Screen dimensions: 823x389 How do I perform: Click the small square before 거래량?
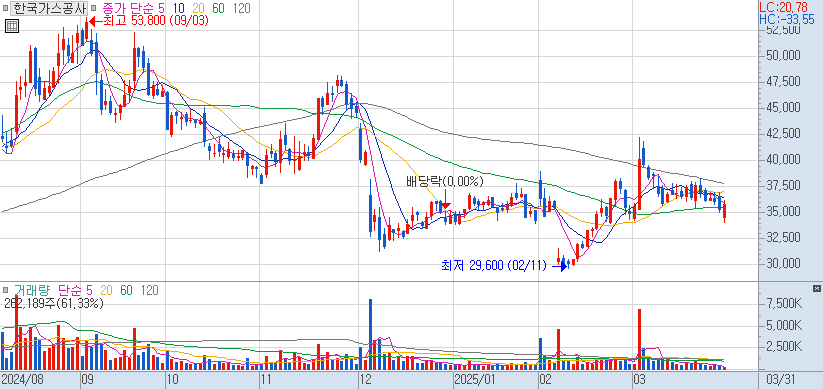6,290
